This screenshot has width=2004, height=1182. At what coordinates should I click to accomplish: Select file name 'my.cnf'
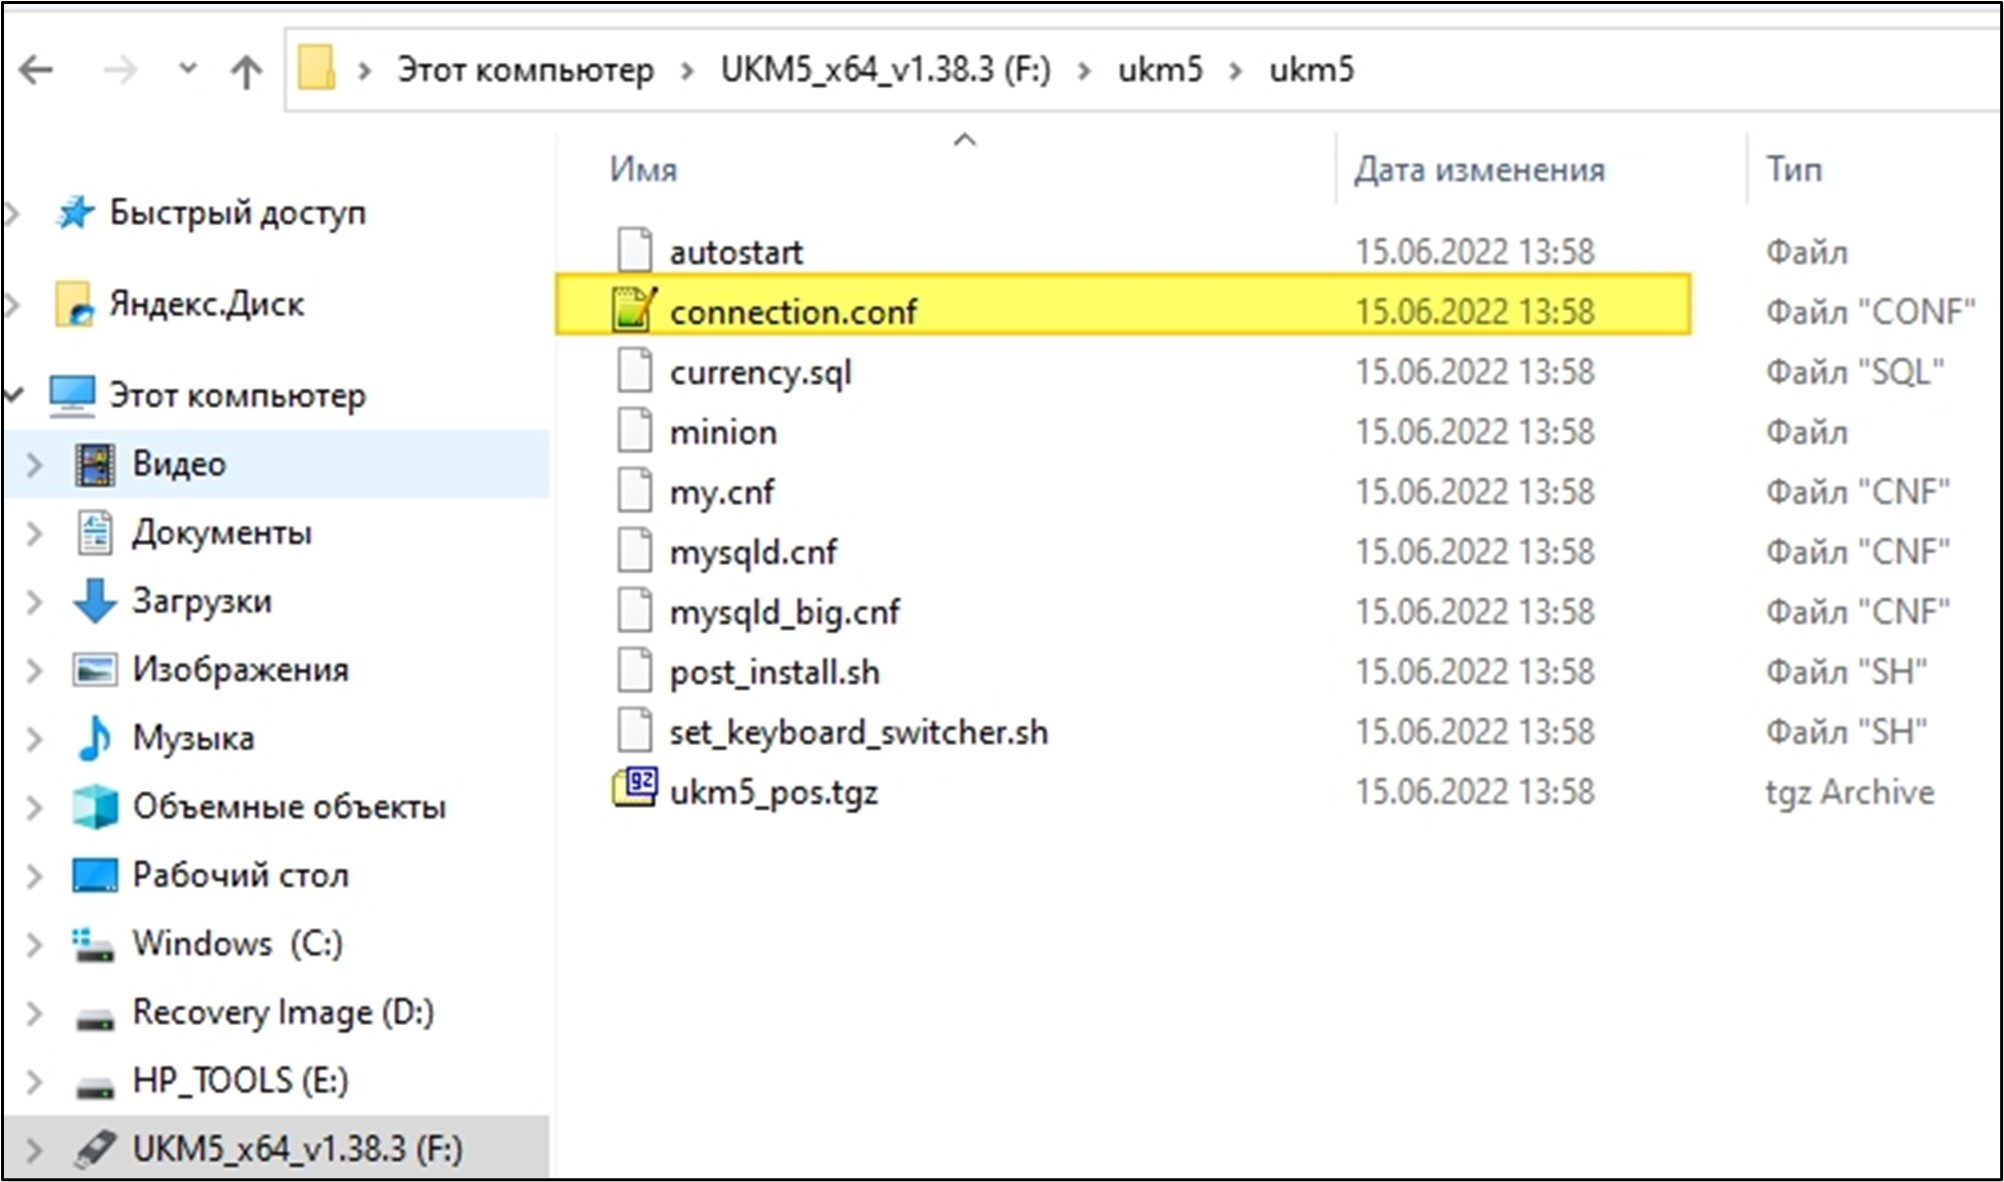click(x=722, y=492)
